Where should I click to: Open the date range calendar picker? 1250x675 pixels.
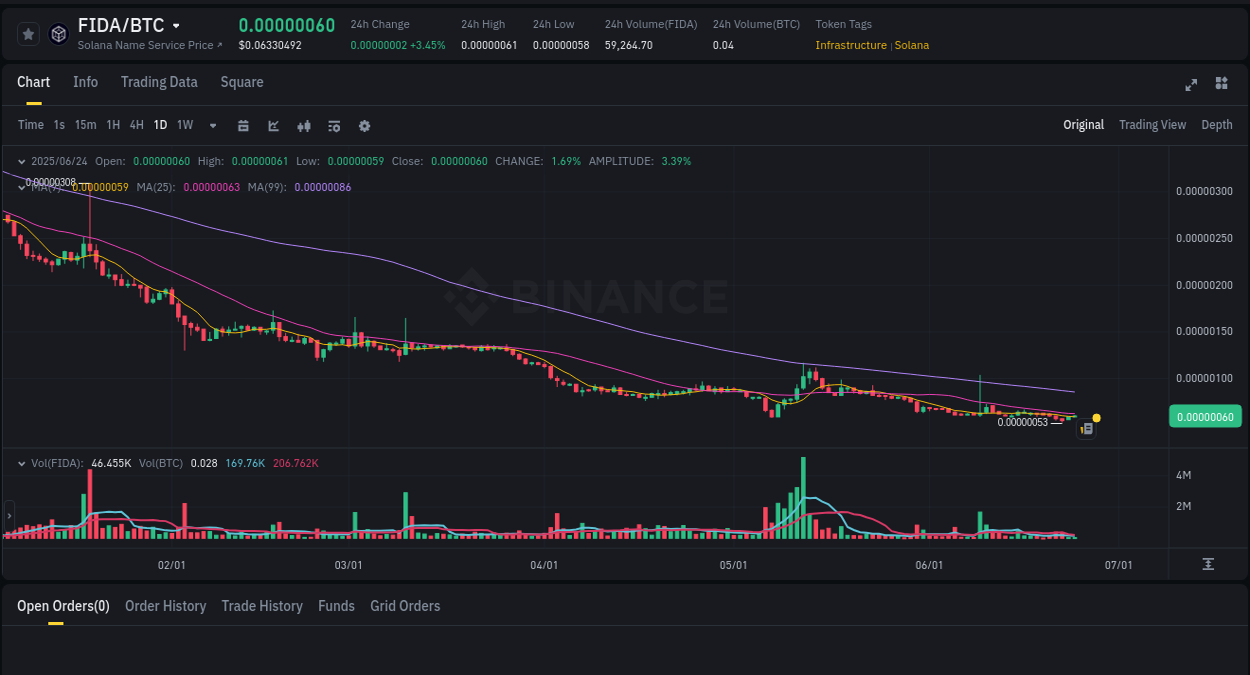(243, 125)
